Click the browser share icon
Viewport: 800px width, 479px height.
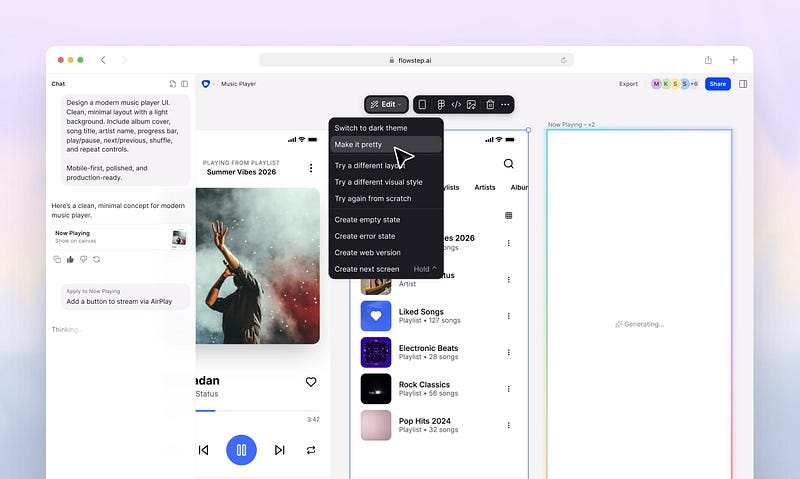708,60
